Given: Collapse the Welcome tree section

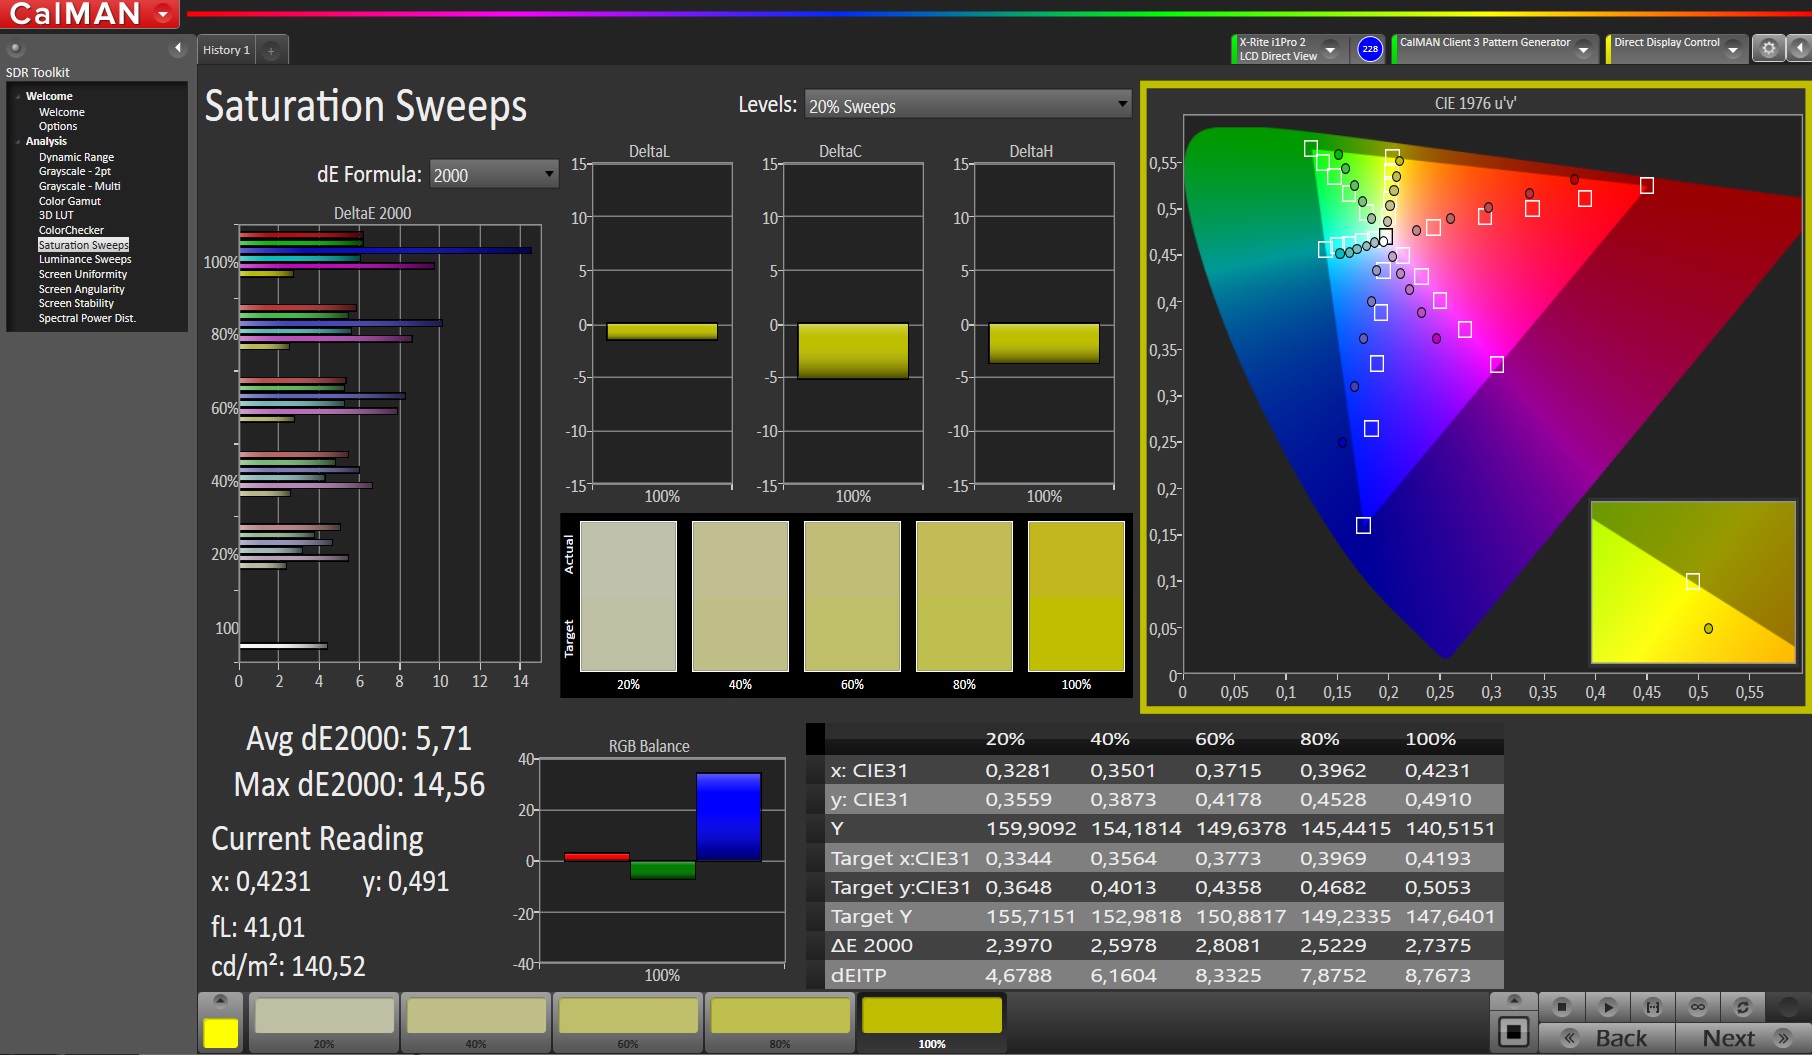Looking at the screenshot, I should [x=18, y=97].
